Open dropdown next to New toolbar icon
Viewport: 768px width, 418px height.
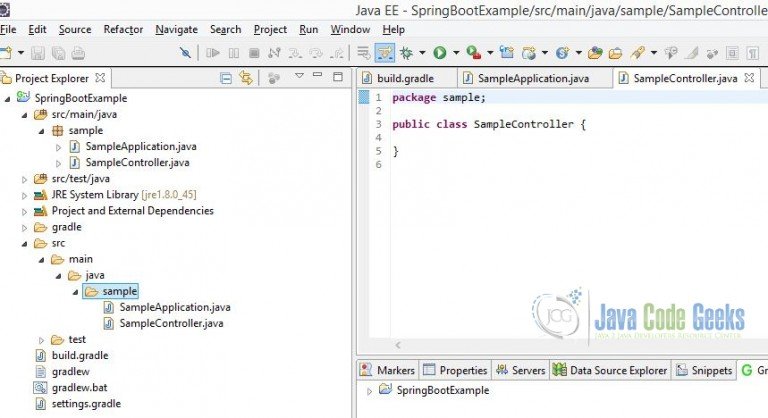pyautogui.click(x=21, y=52)
